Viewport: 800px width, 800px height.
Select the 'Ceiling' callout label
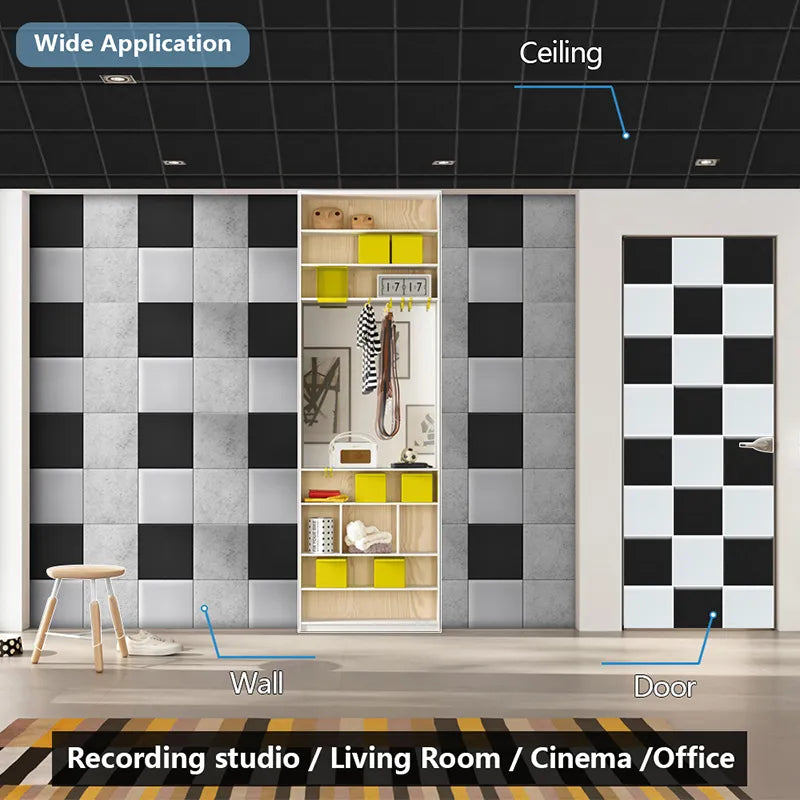click(x=562, y=55)
